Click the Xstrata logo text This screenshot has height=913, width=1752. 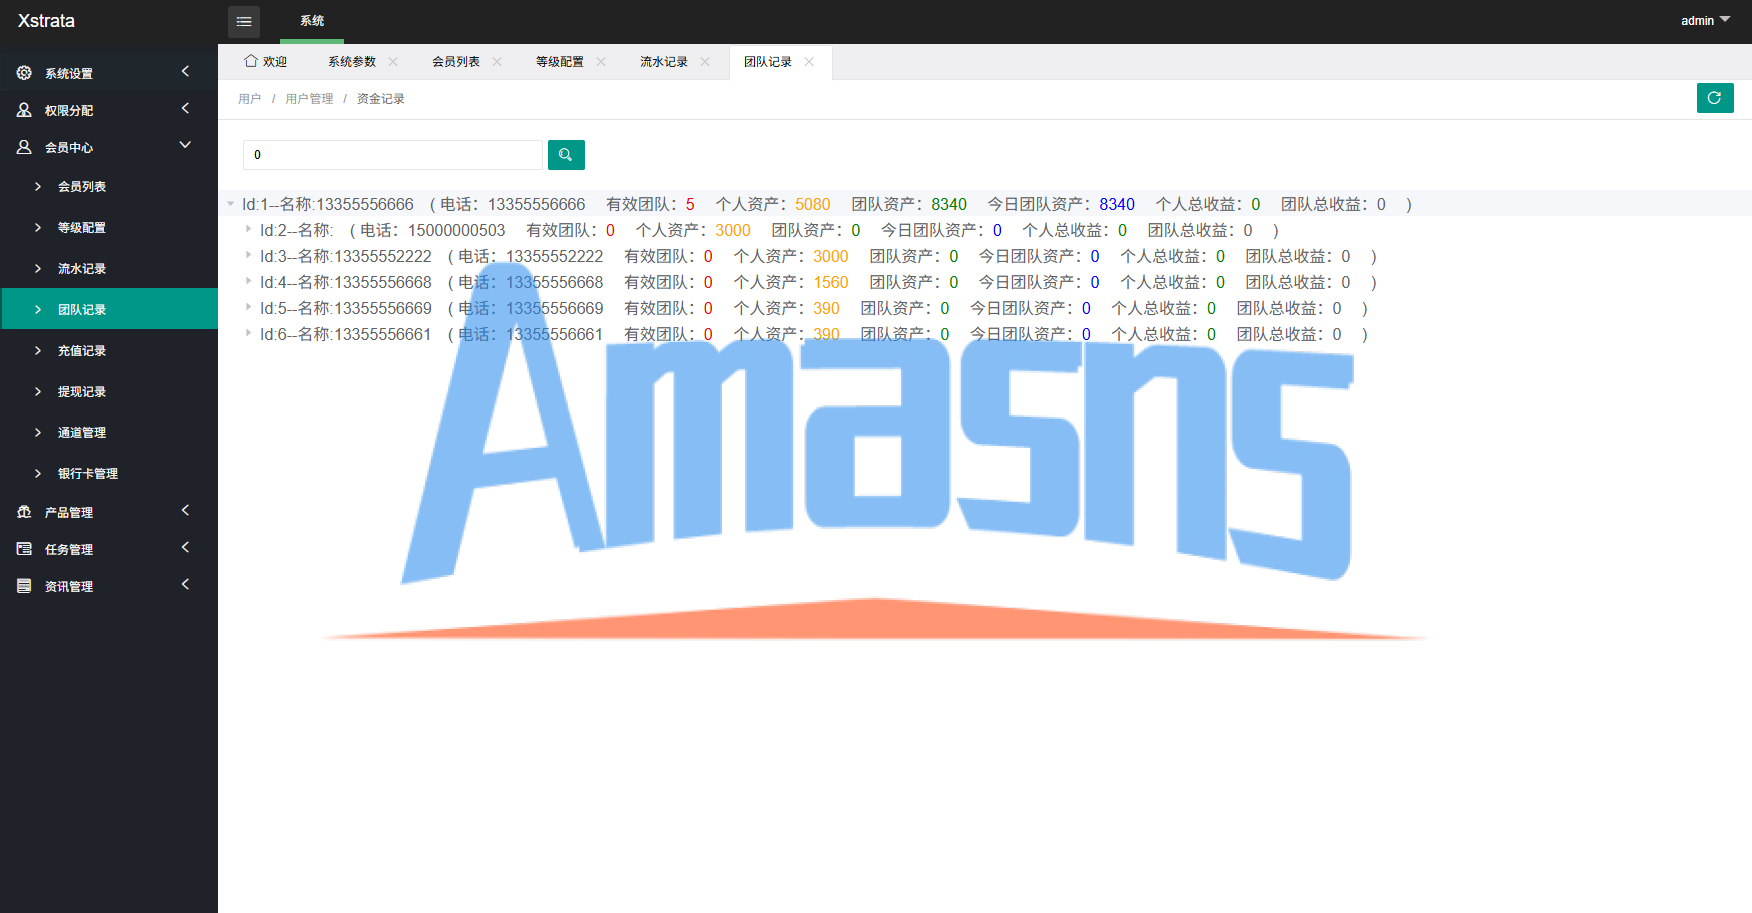click(46, 21)
